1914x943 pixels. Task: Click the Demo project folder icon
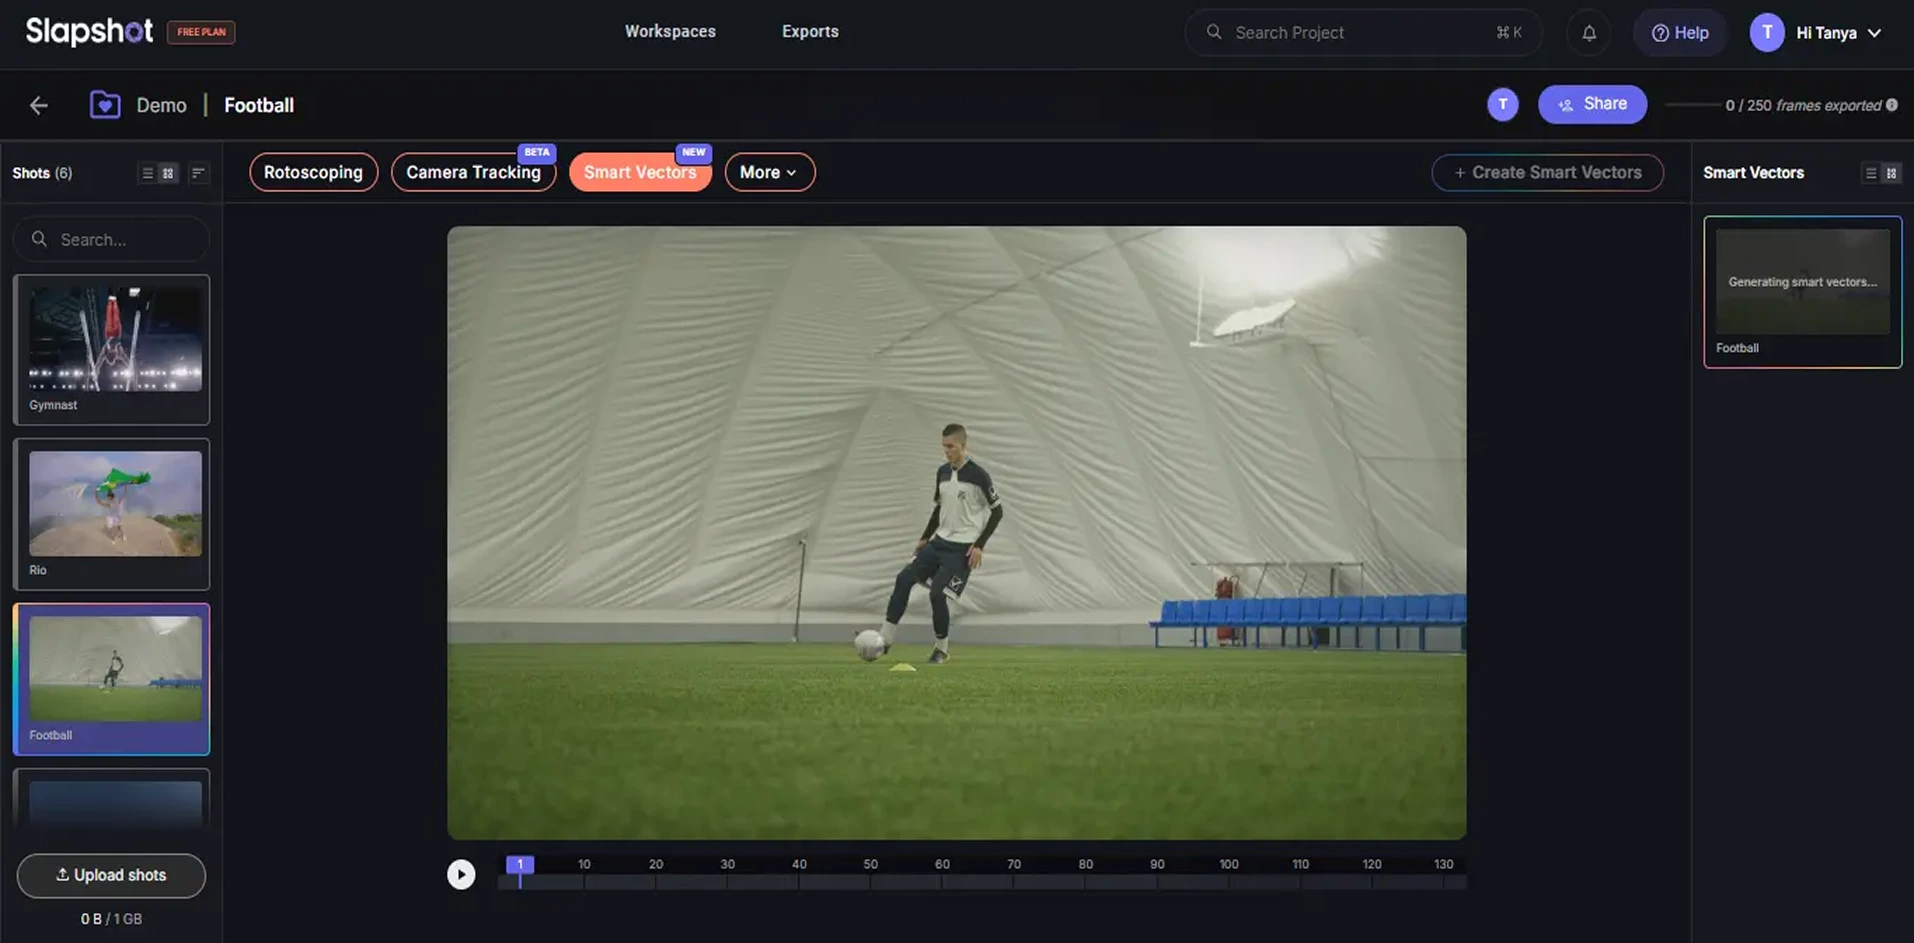[x=105, y=105]
